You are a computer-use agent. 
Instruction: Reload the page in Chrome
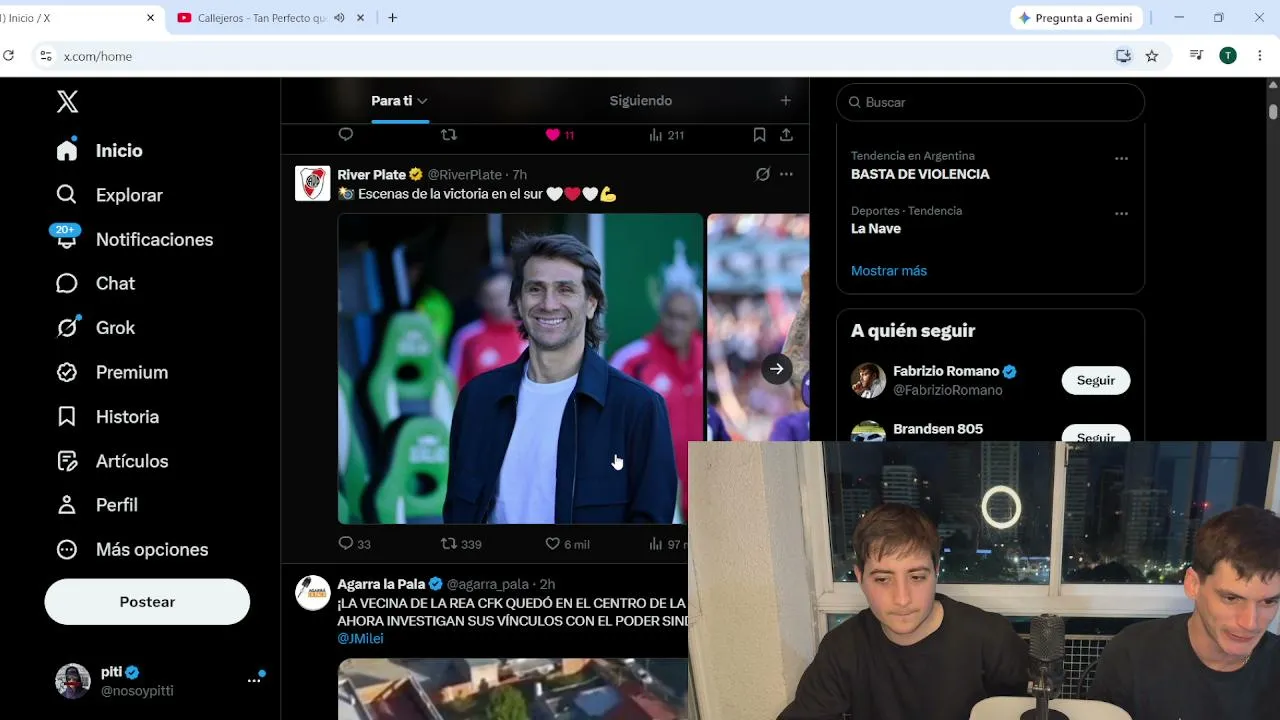tap(8, 56)
